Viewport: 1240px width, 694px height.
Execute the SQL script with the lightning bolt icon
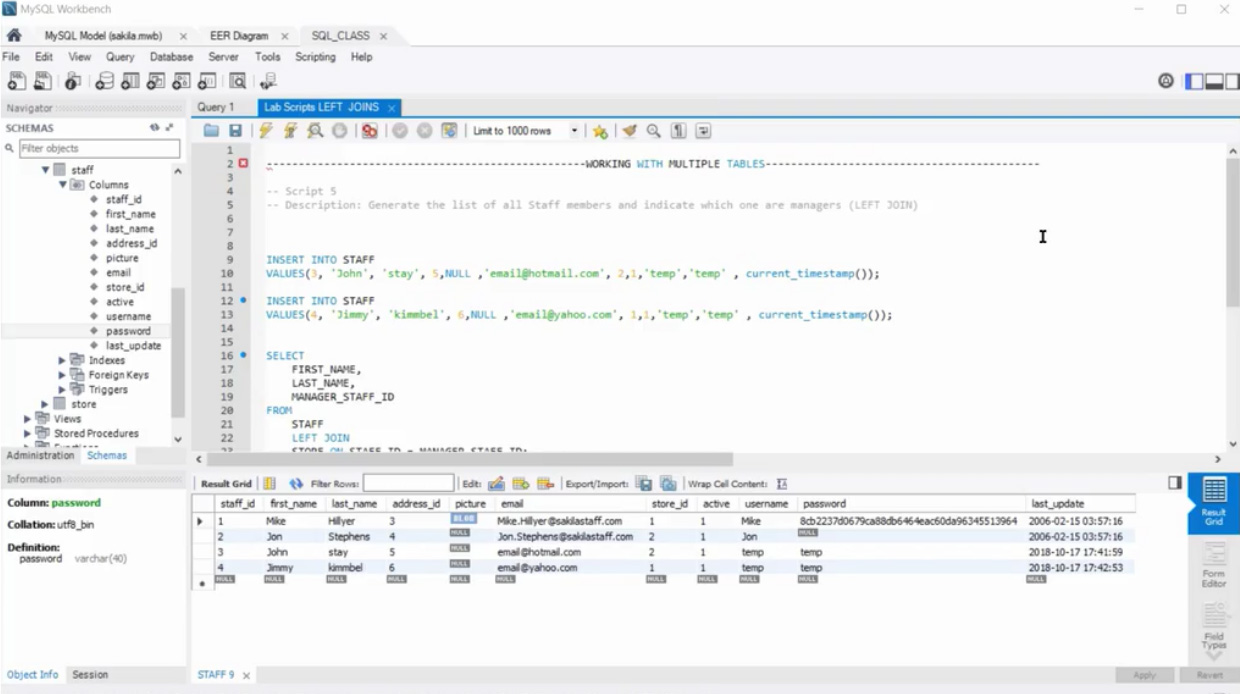click(x=265, y=131)
